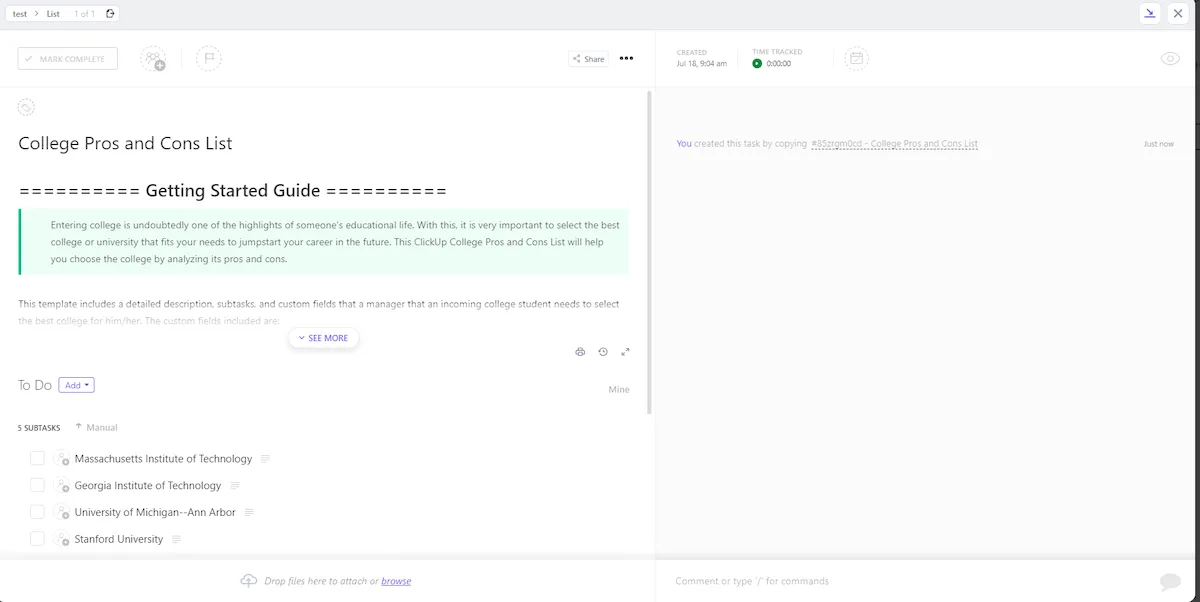Click the add assignee icon in header

[153, 59]
